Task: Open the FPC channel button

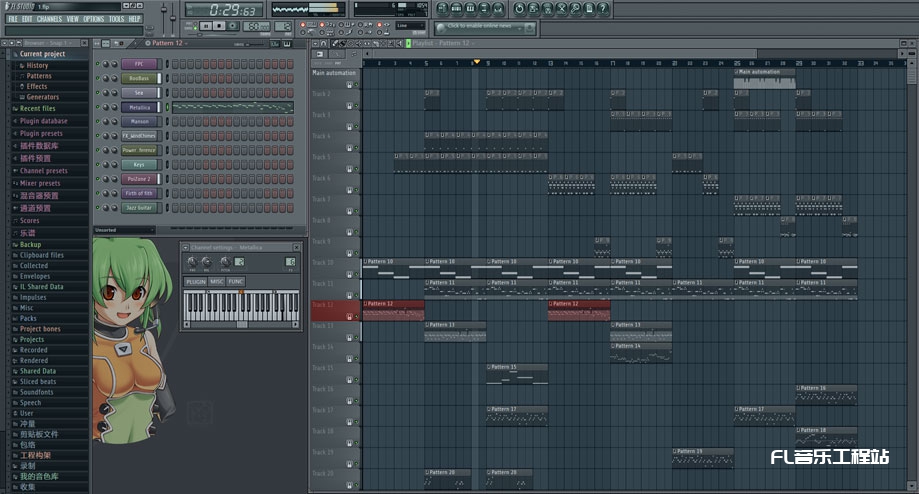Action: point(139,64)
